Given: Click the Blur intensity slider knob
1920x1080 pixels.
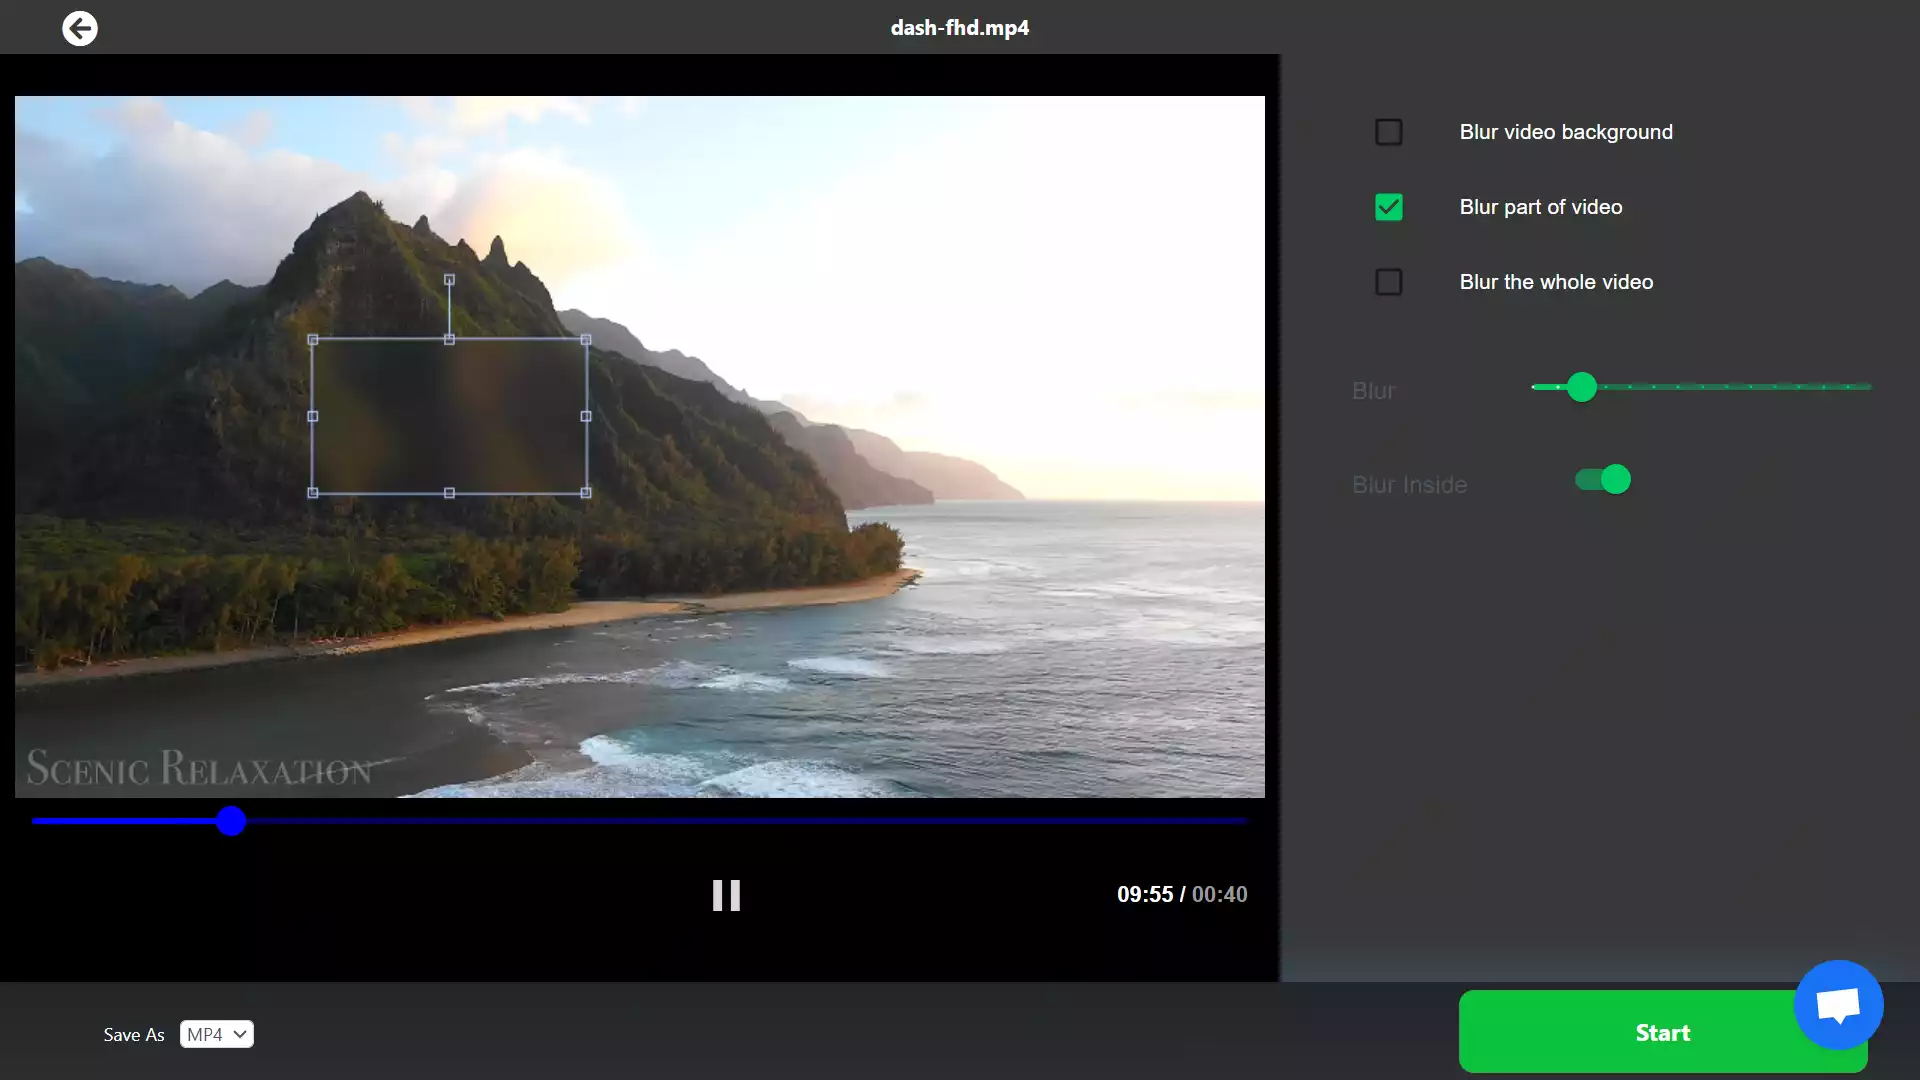Looking at the screenshot, I should tap(1581, 387).
